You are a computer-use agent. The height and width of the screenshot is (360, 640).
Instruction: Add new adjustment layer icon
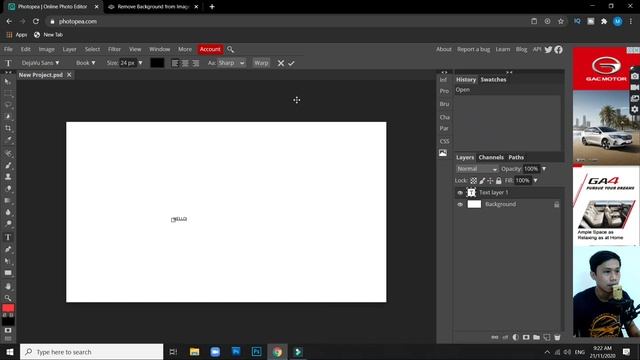[x=516, y=337]
